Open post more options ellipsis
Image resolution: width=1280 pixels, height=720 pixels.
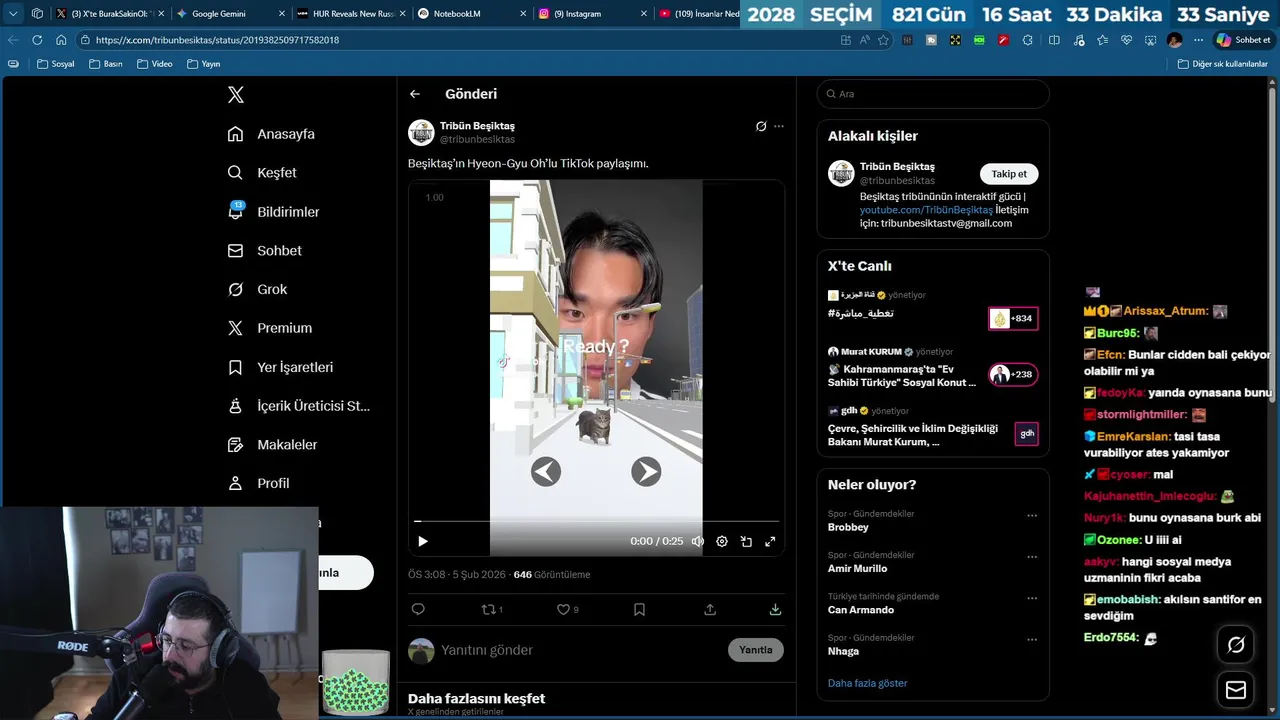(779, 126)
